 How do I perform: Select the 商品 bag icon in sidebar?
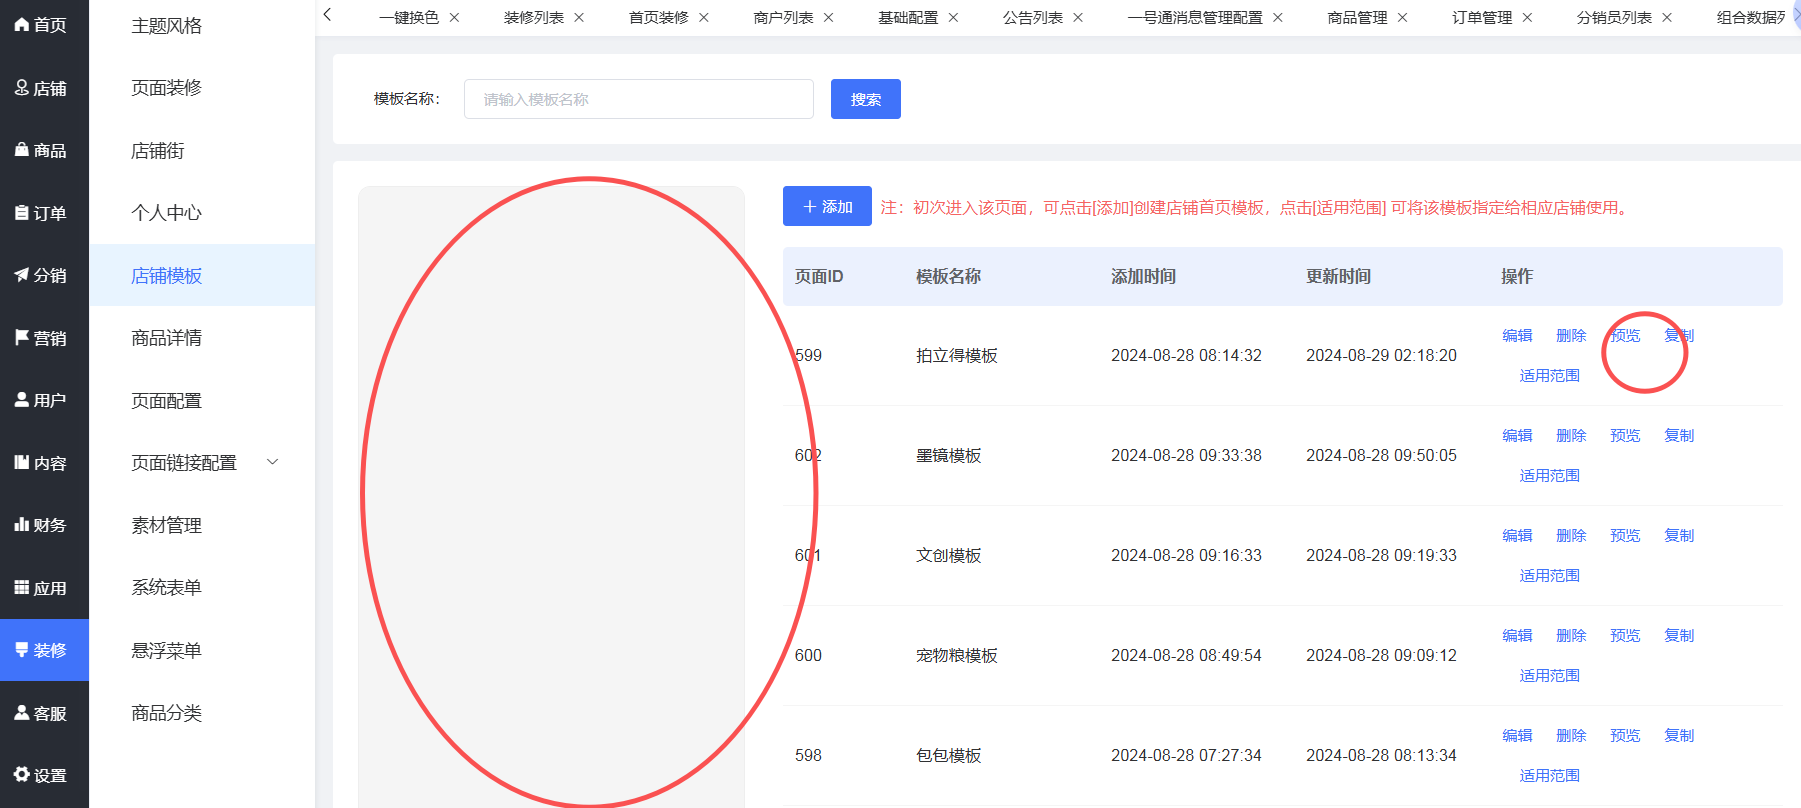(x=22, y=150)
